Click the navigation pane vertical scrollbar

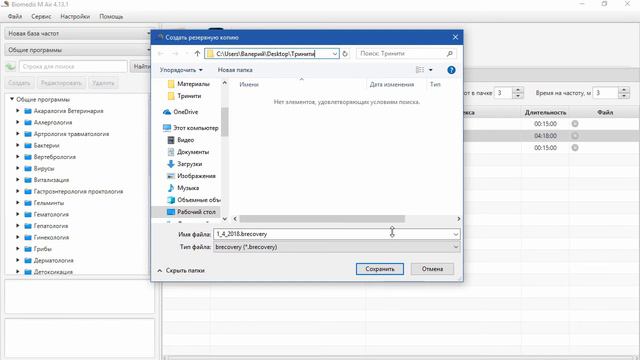[x=224, y=122]
